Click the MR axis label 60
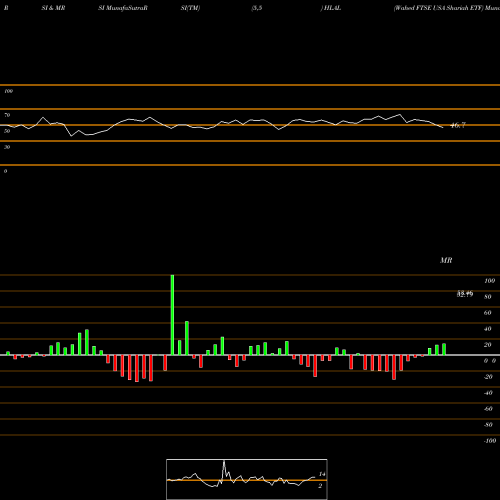500x500 pixels. tap(488, 313)
